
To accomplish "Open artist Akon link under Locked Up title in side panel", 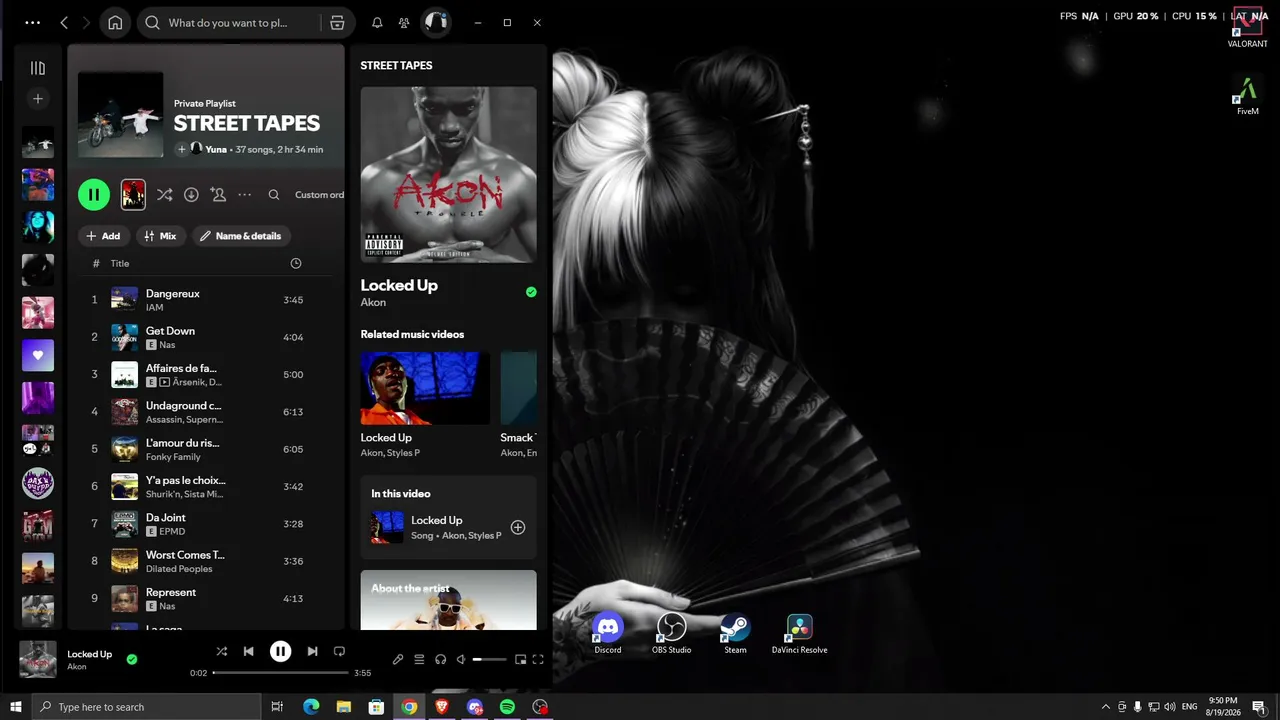I will click(373, 302).
